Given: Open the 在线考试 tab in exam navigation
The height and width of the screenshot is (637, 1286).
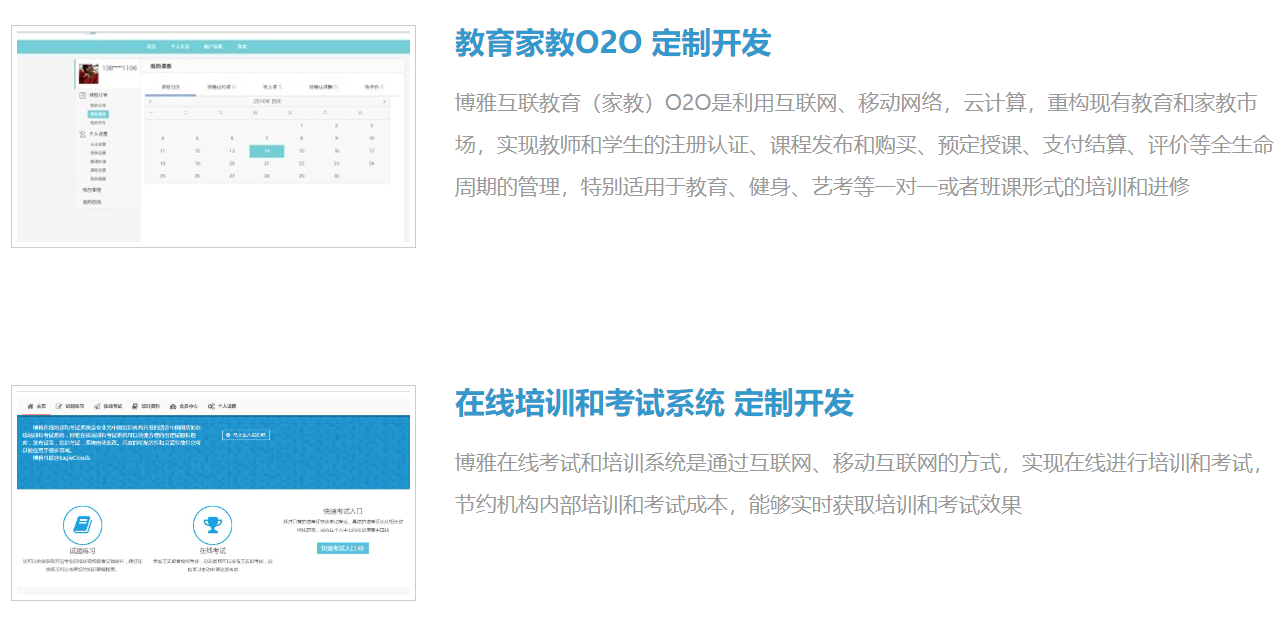Looking at the screenshot, I should point(108,407).
